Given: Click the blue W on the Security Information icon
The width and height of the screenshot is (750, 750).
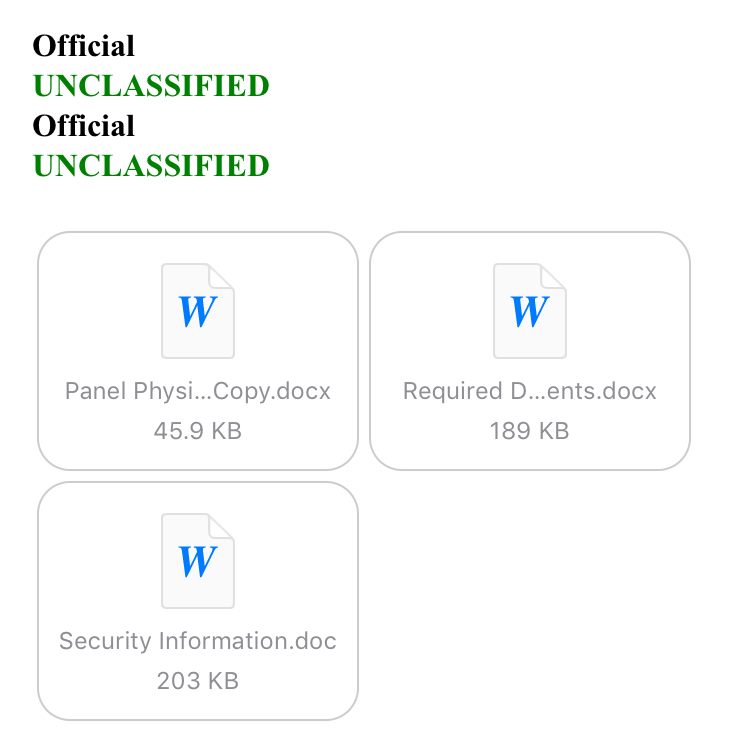Looking at the screenshot, I should (198, 562).
